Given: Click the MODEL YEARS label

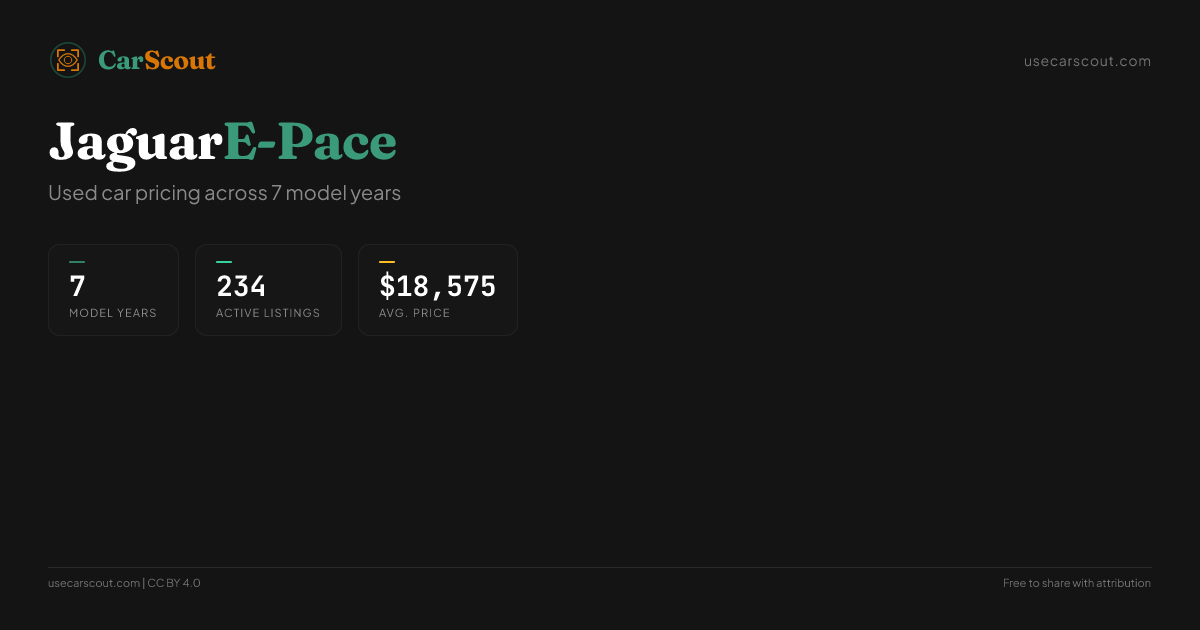Looking at the screenshot, I should [x=113, y=313].
